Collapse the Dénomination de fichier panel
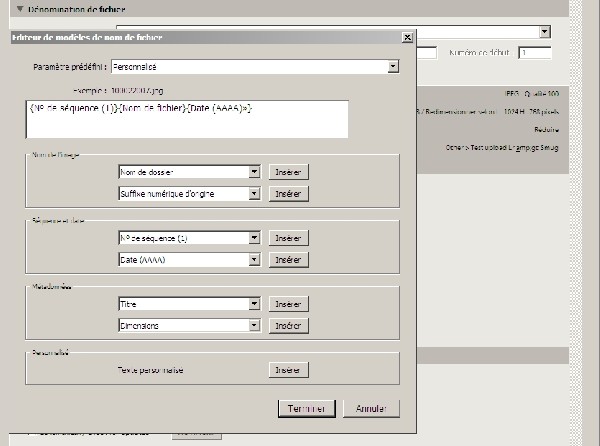The image size is (600, 446). tap(20, 9)
